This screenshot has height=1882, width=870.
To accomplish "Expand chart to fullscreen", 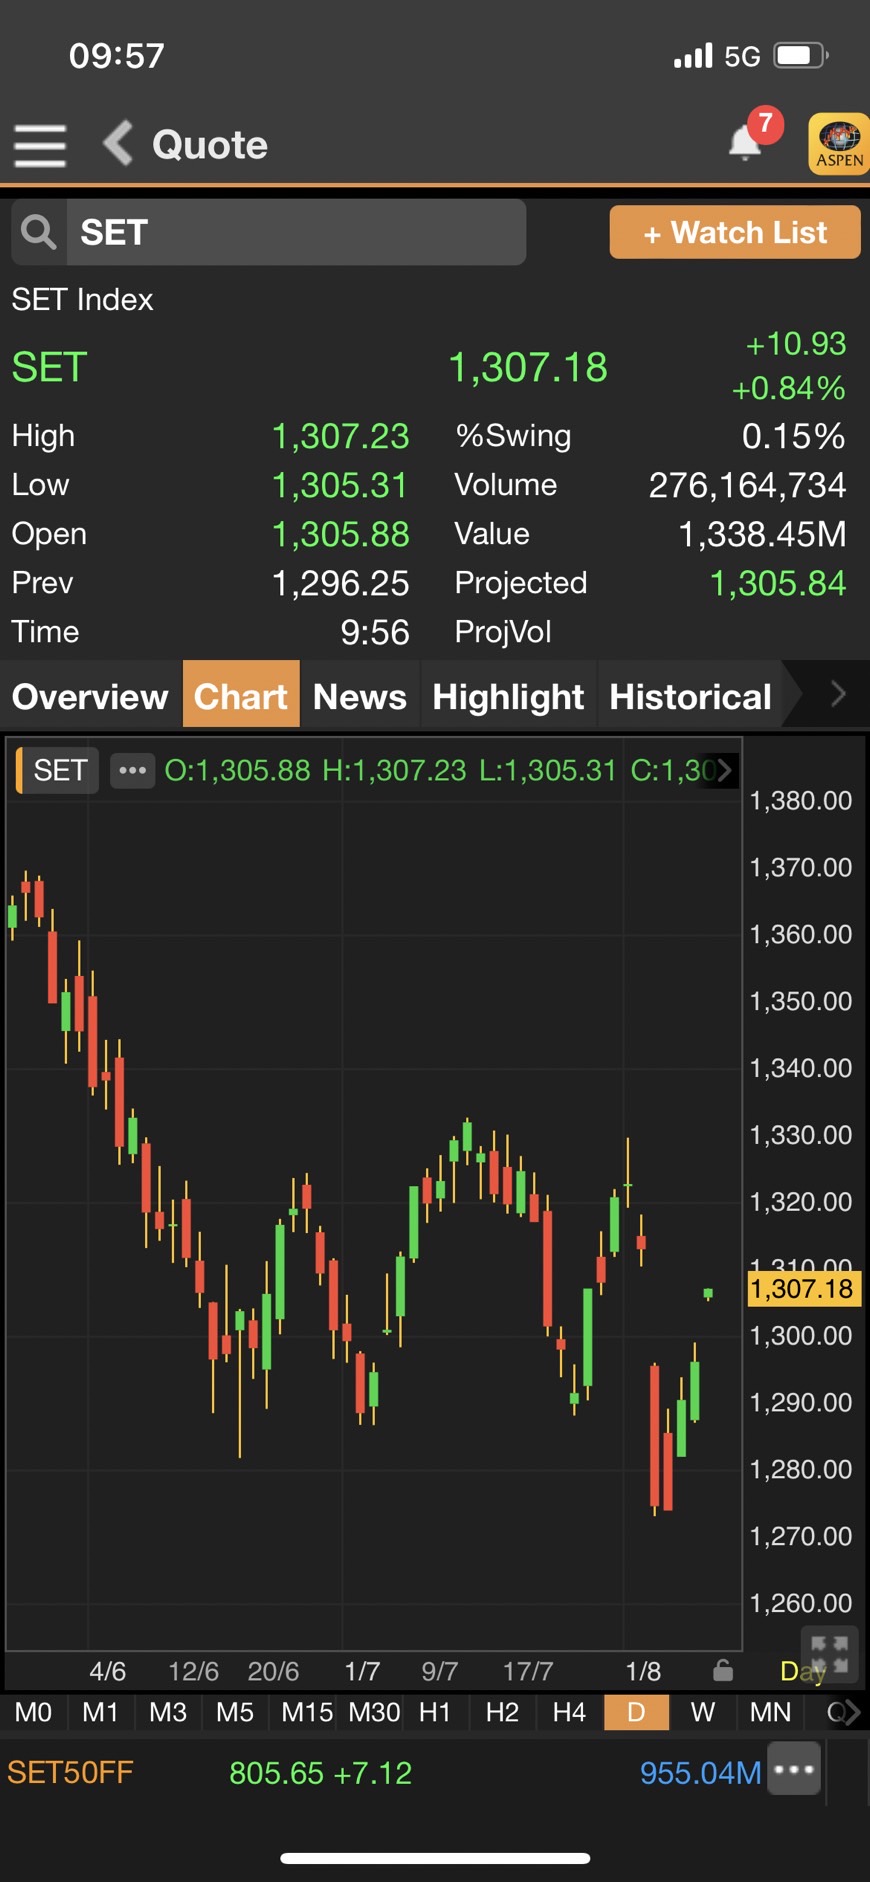I will 829,1654.
